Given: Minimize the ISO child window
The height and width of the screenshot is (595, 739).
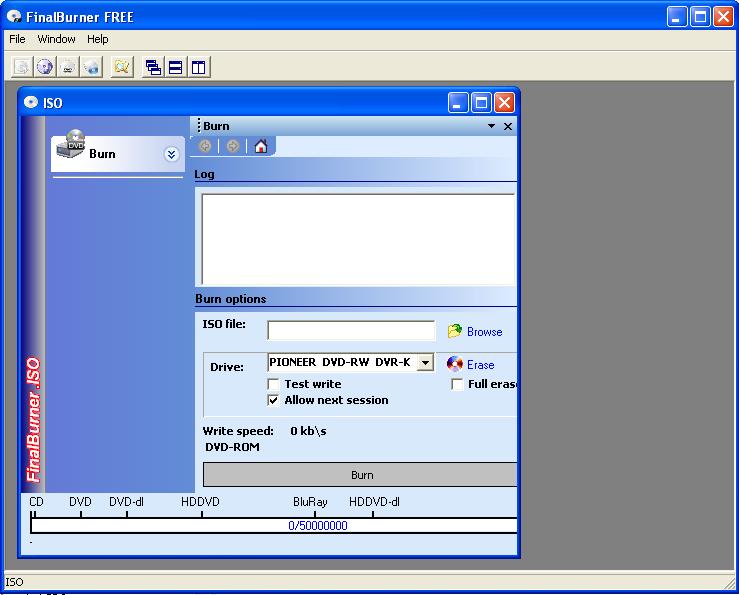Looking at the screenshot, I should pyautogui.click(x=458, y=102).
